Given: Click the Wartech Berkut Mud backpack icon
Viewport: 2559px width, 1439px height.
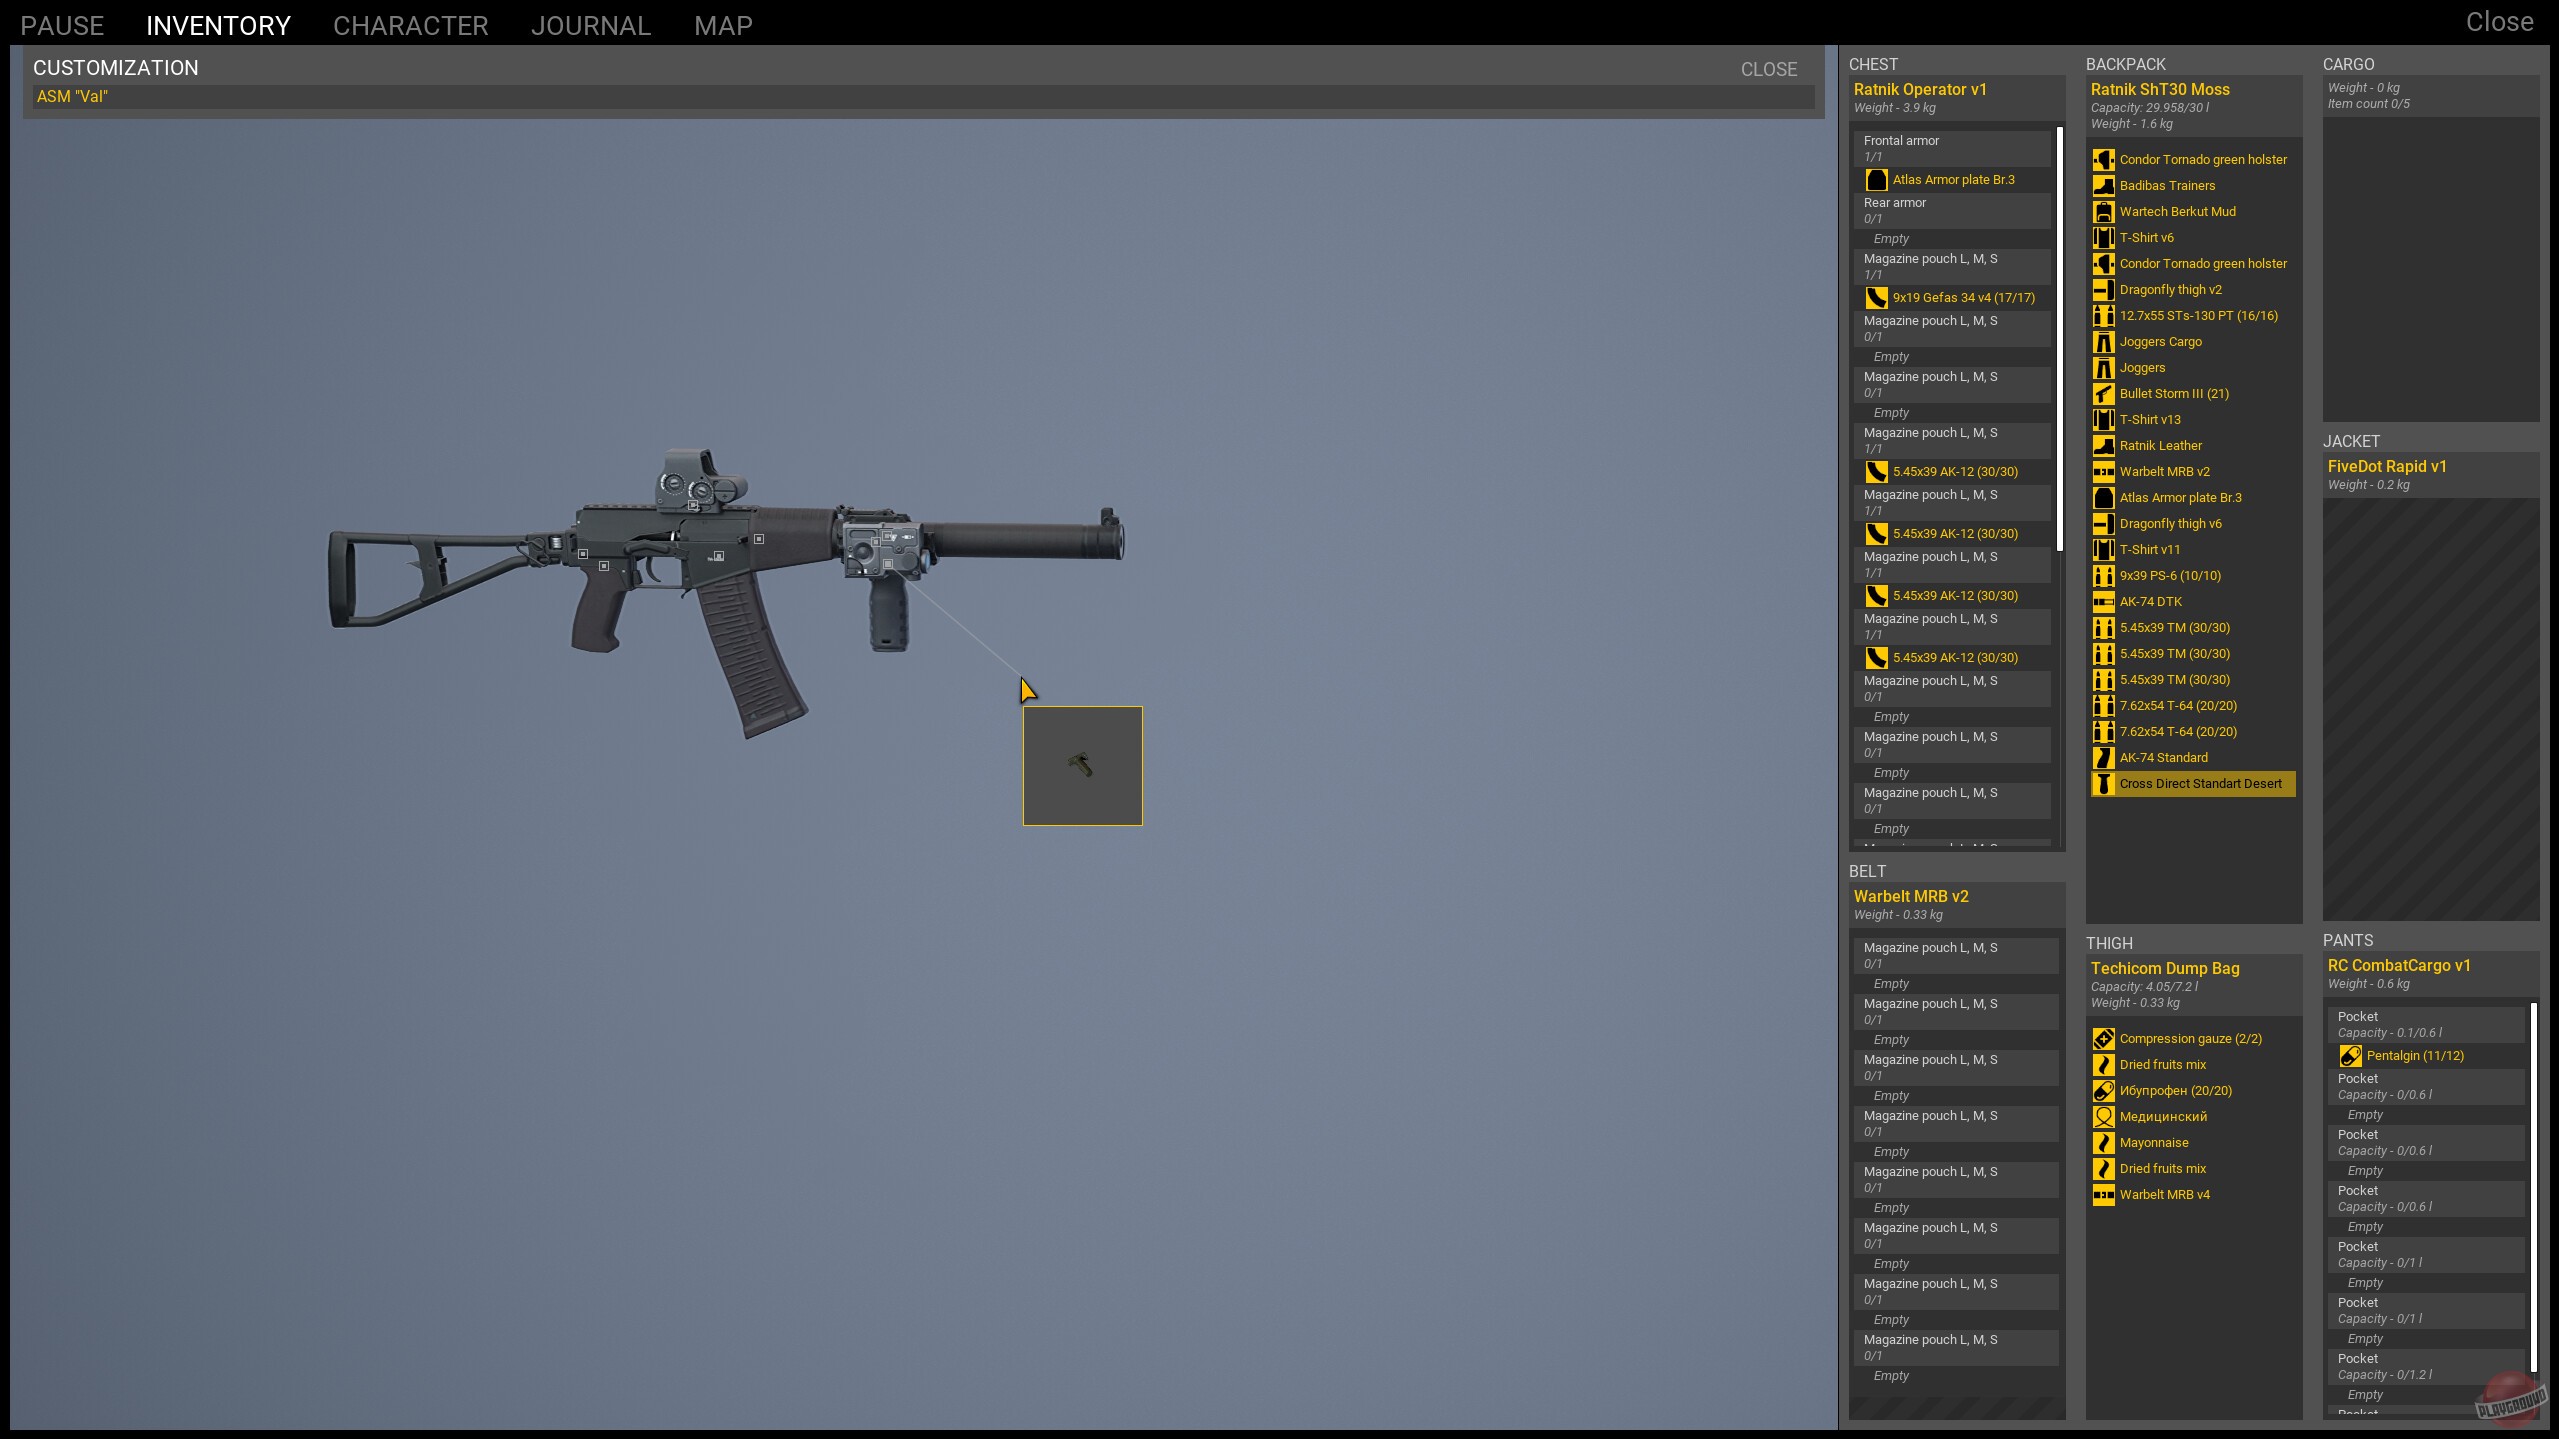Looking at the screenshot, I should 2103,212.
